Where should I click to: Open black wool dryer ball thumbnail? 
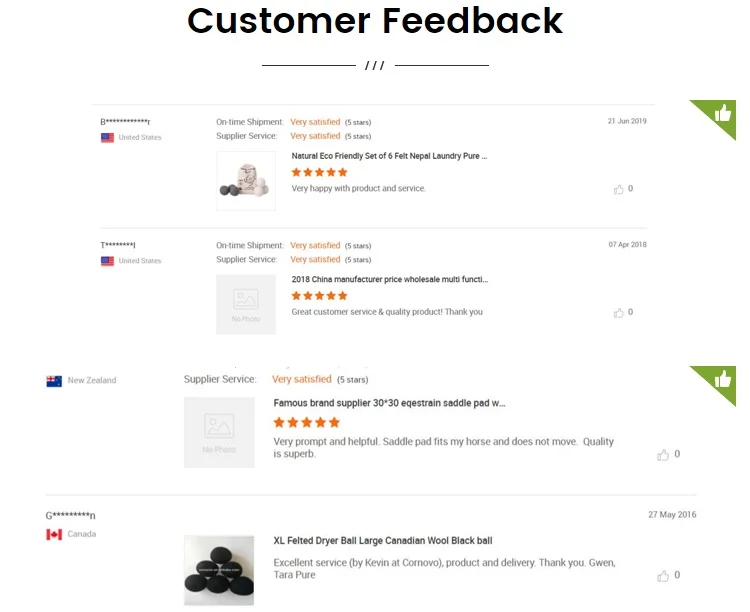[x=219, y=570]
